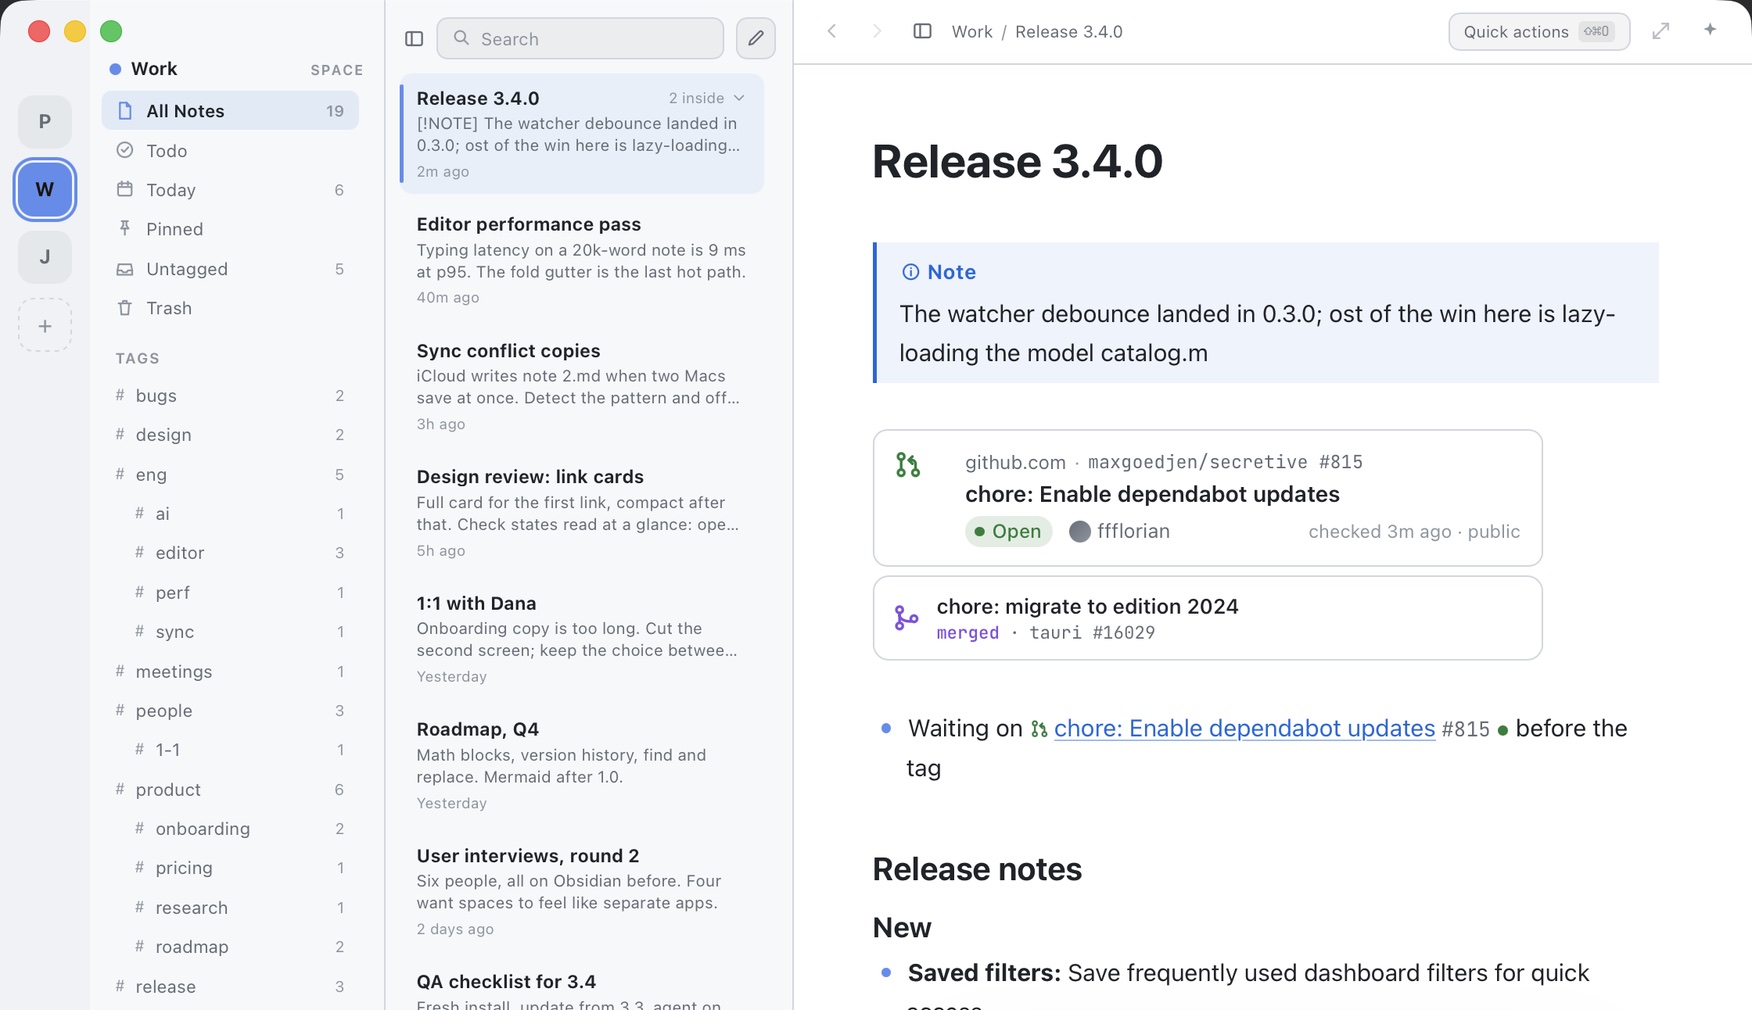Follow the 'chore: Enable dependabot updates' link
The width and height of the screenshot is (1752, 1010).
click(x=1244, y=728)
